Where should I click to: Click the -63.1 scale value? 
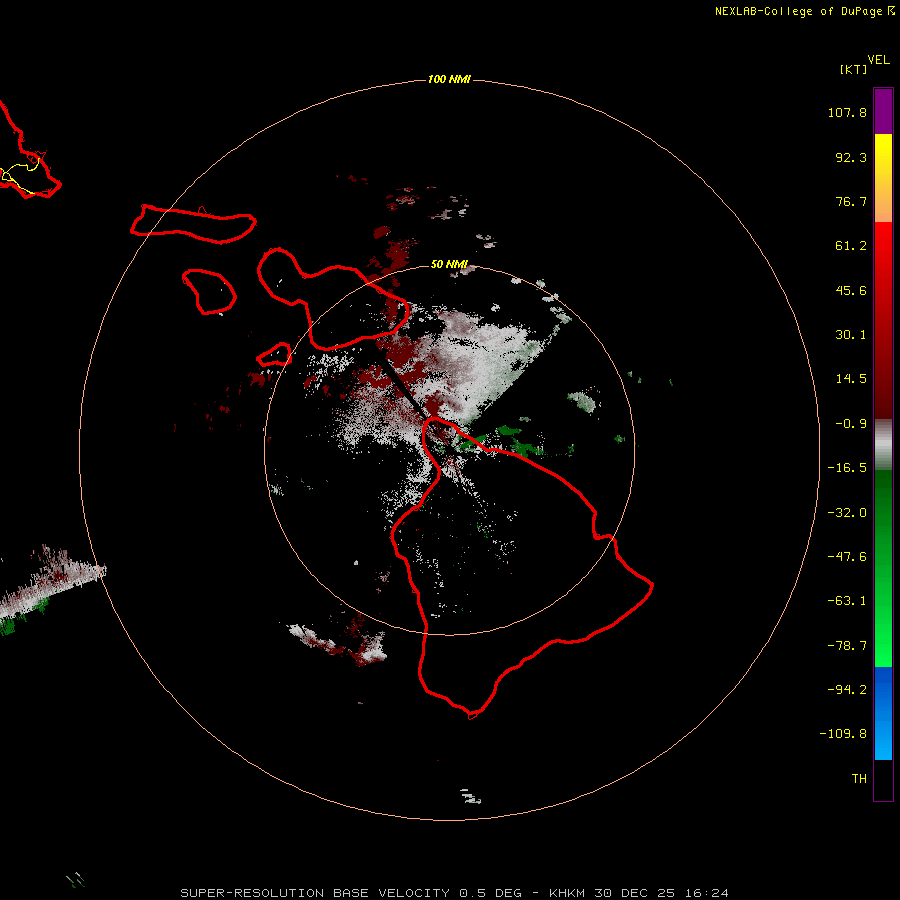pyautogui.click(x=847, y=601)
